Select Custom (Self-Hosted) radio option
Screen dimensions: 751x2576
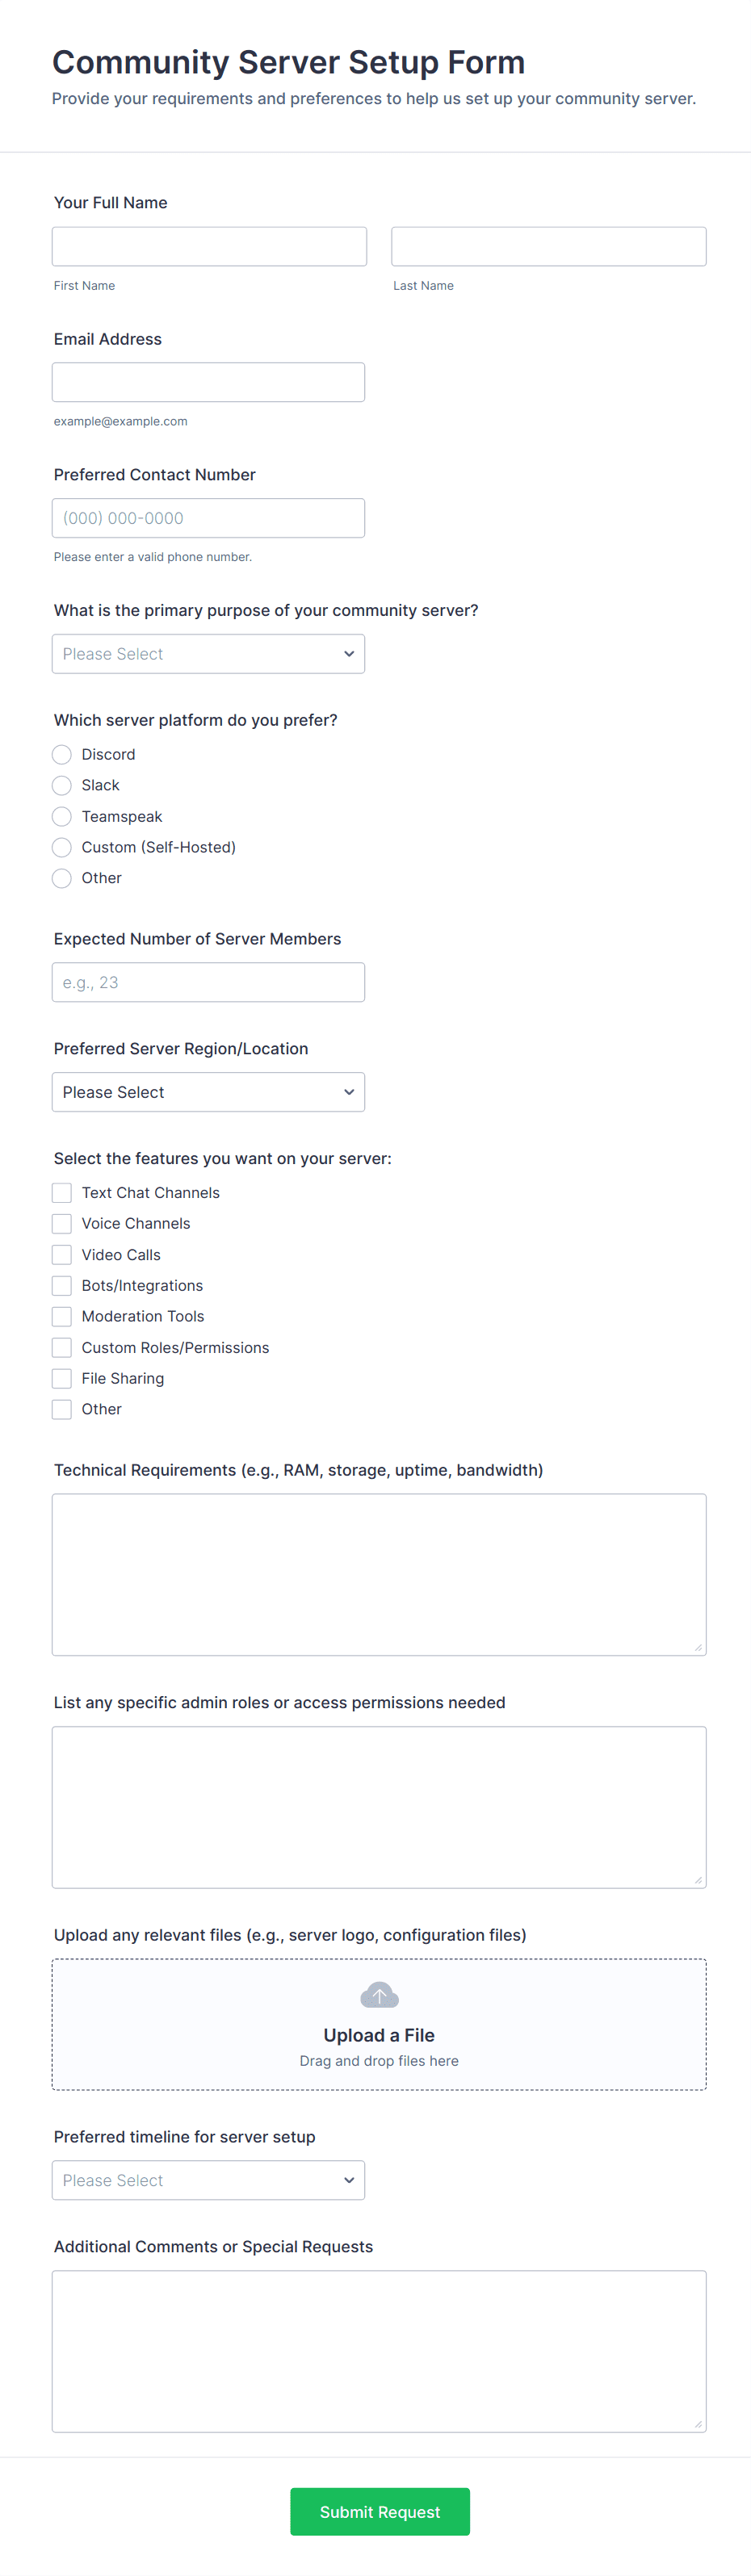[x=62, y=847]
